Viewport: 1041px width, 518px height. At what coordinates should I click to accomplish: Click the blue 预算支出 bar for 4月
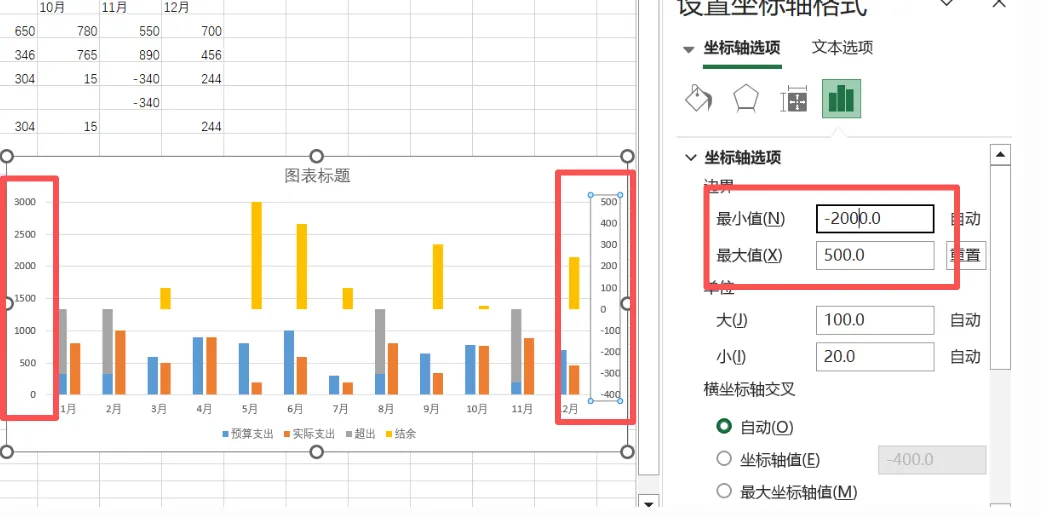point(198,366)
